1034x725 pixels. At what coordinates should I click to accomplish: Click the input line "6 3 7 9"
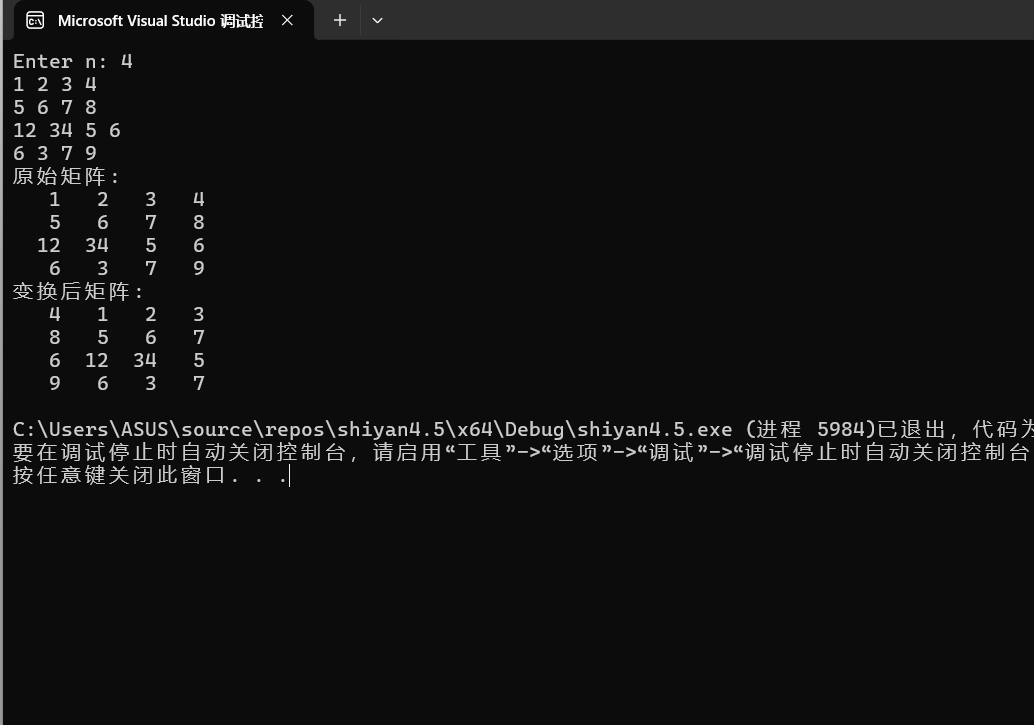tap(55, 153)
